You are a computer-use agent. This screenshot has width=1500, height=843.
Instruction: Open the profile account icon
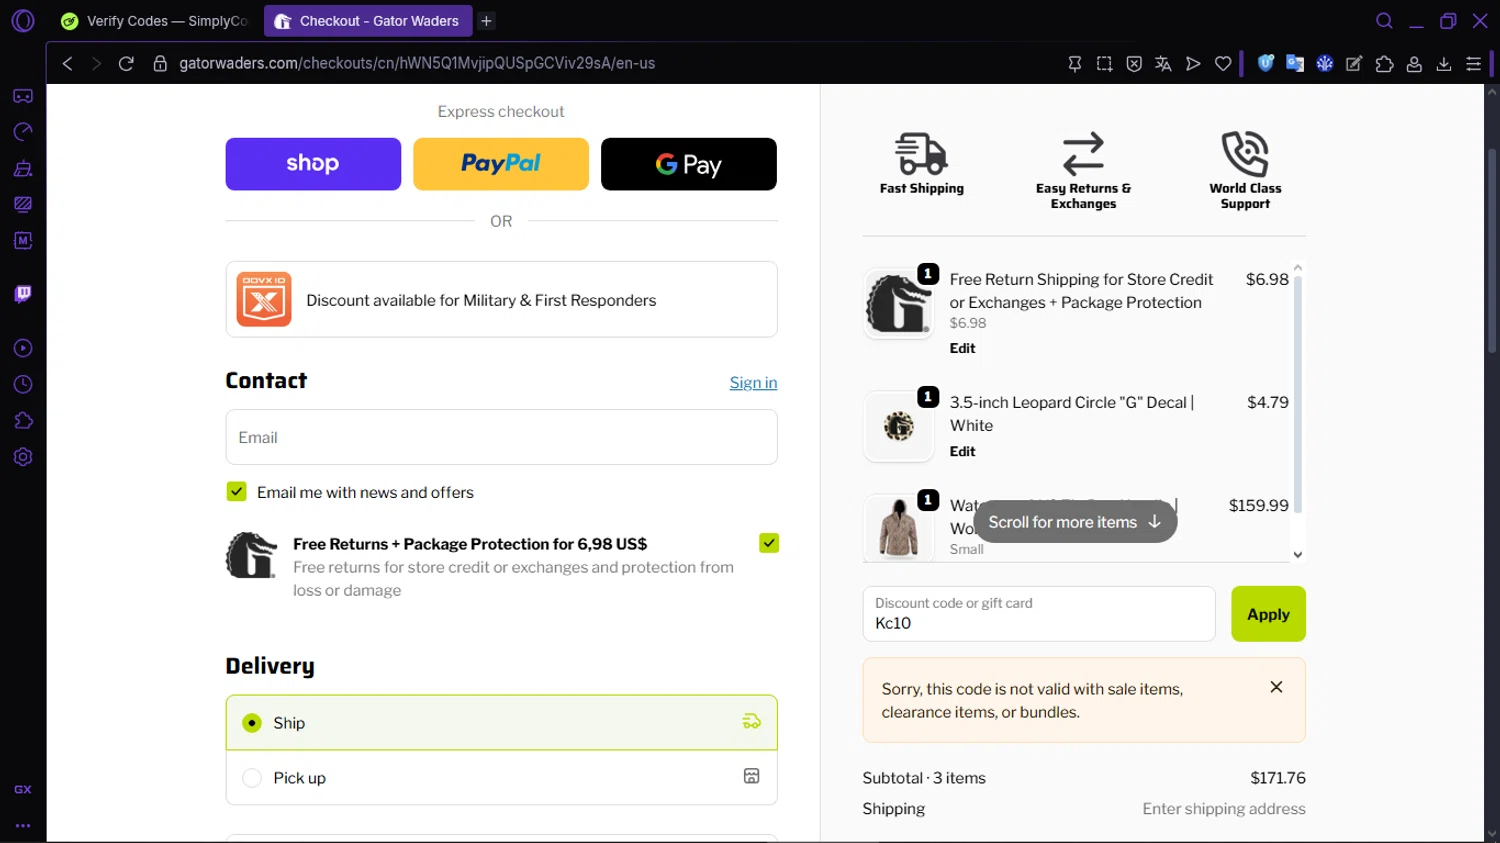tap(1414, 63)
